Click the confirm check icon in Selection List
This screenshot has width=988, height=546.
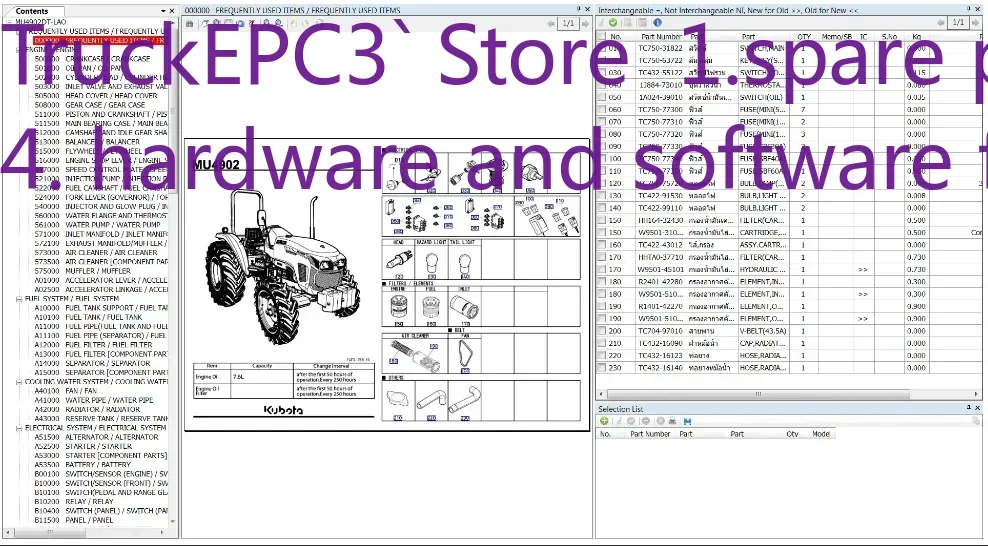point(631,421)
